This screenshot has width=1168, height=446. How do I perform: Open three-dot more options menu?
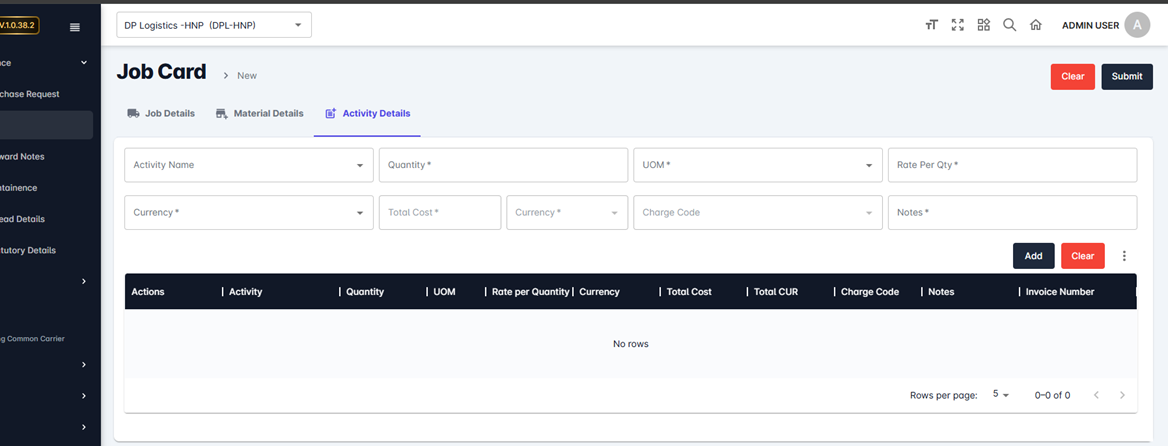(1124, 256)
